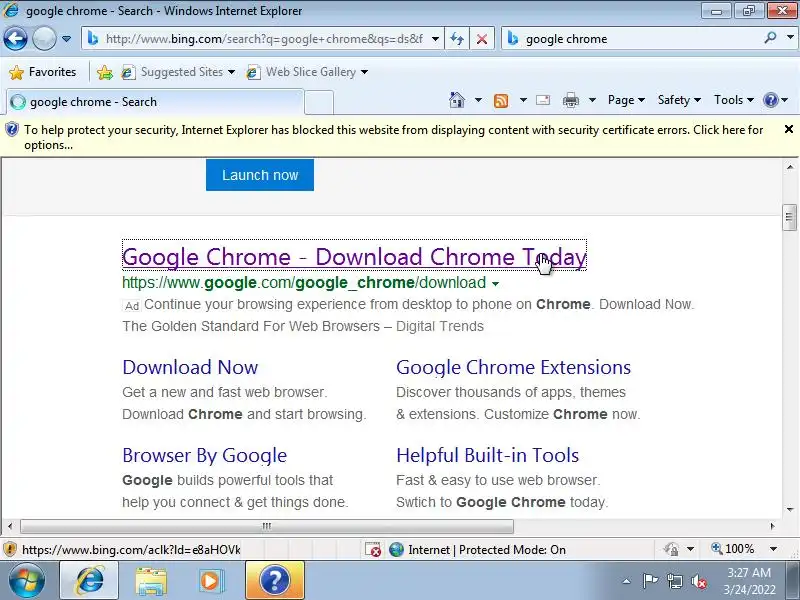Click the muted volume speaker tray icon

pyautogui.click(x=698, y=581)
